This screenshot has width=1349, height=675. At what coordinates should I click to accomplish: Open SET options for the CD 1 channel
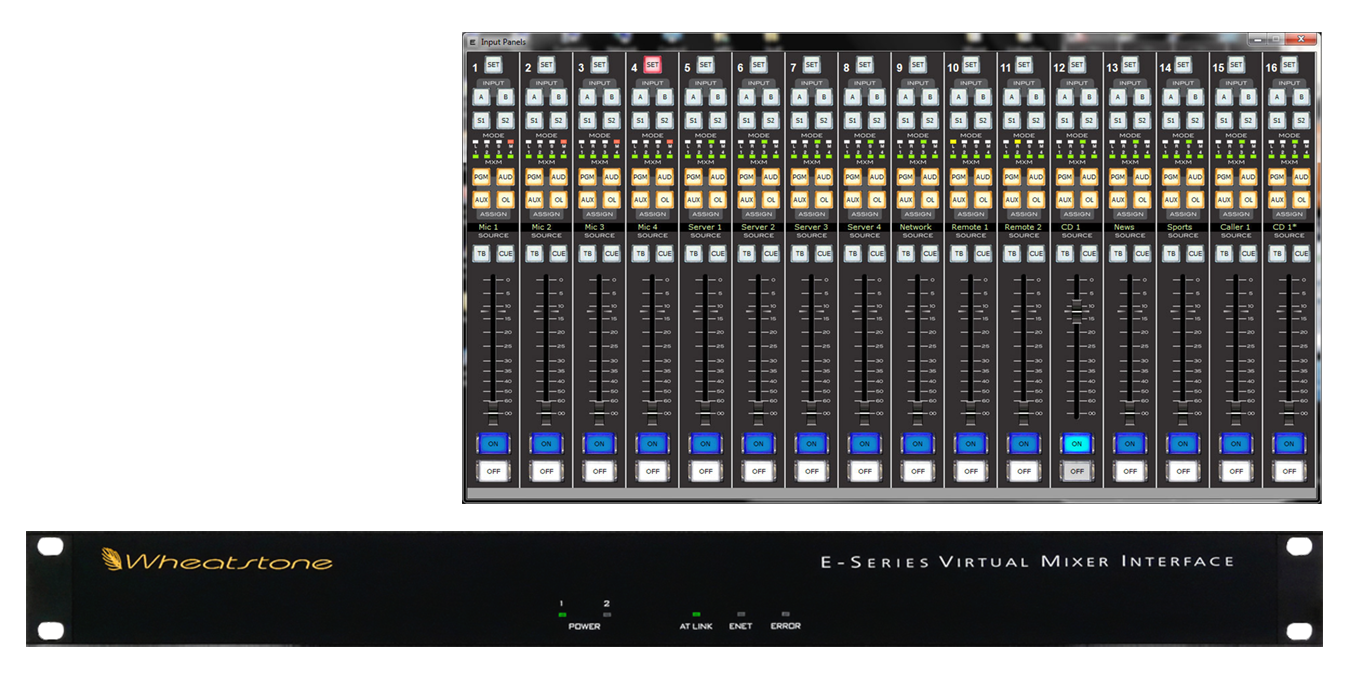tap(1077, 62)
